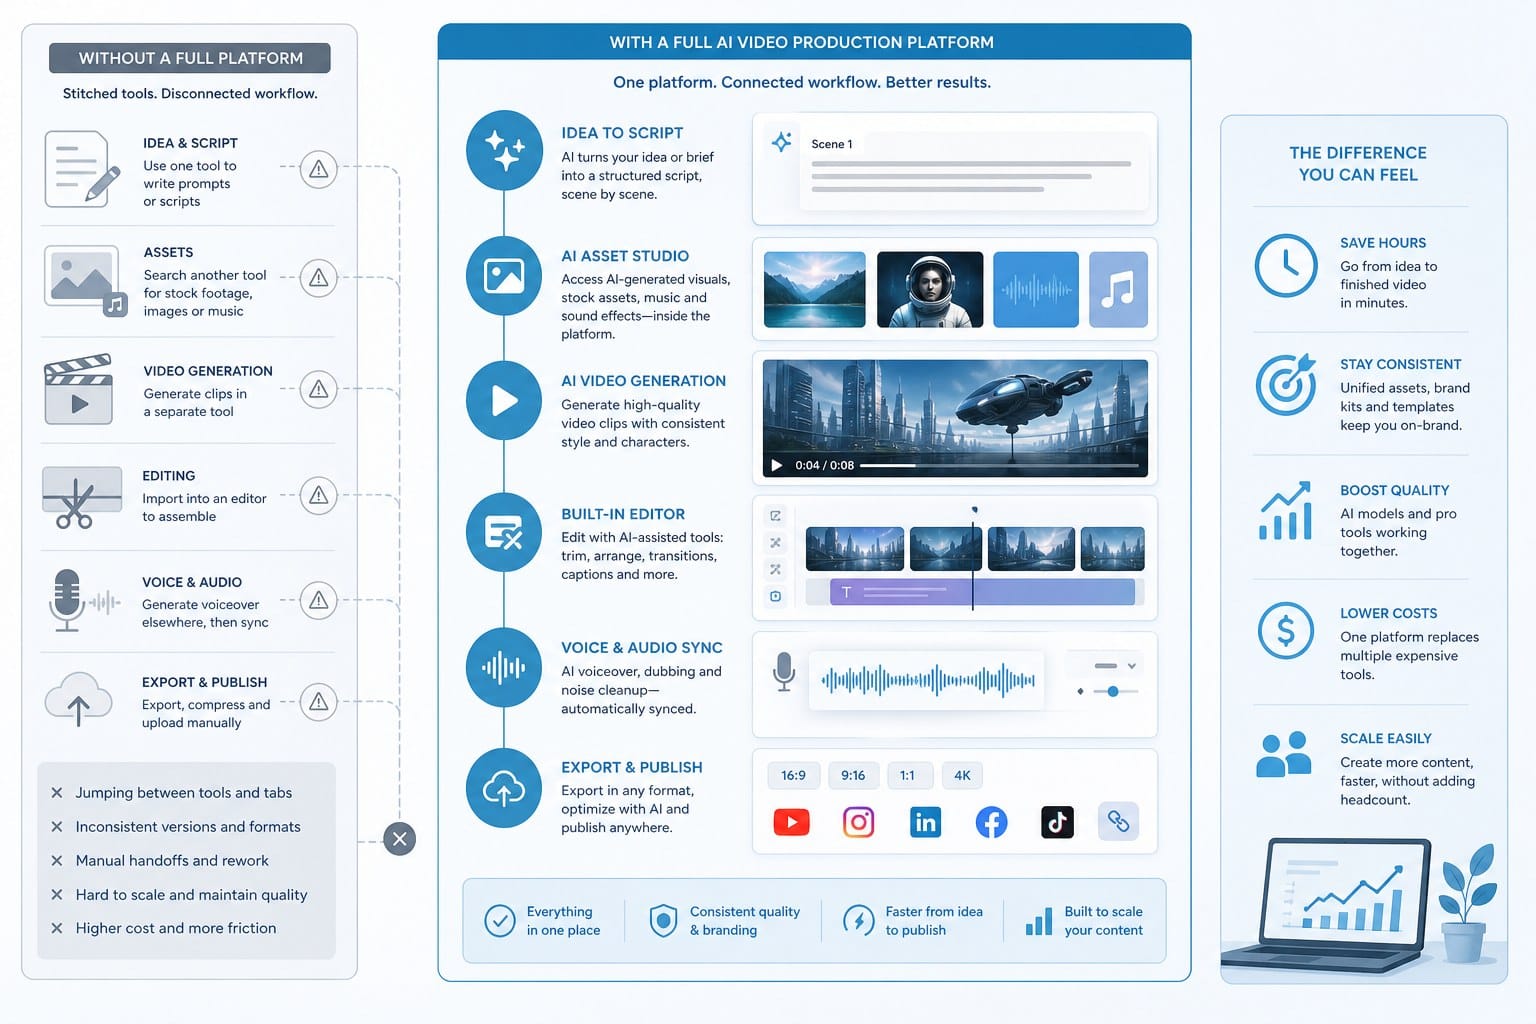The width and height of the screenshot is (1536, 1024).
Task: Click the Scale Easily people icon
Action: (1284, 754)
